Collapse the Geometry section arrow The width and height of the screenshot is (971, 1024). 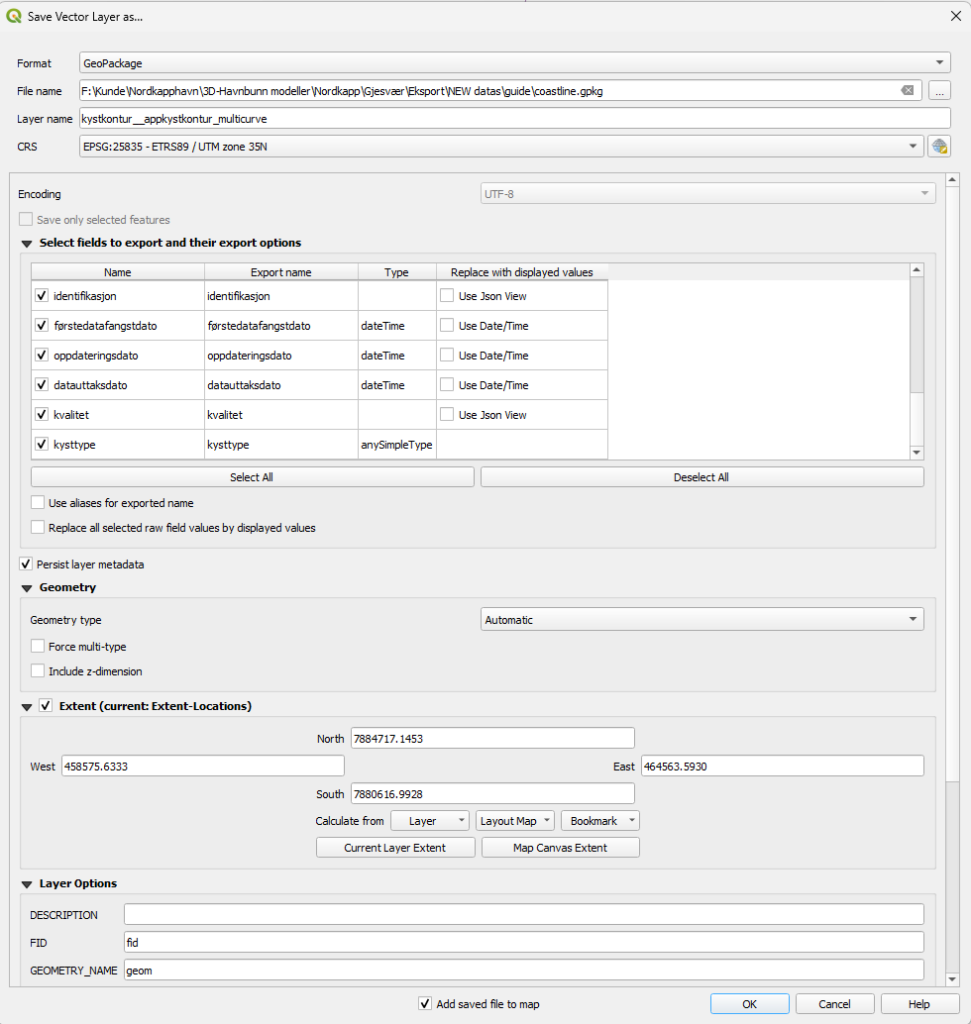pos(27,588)
